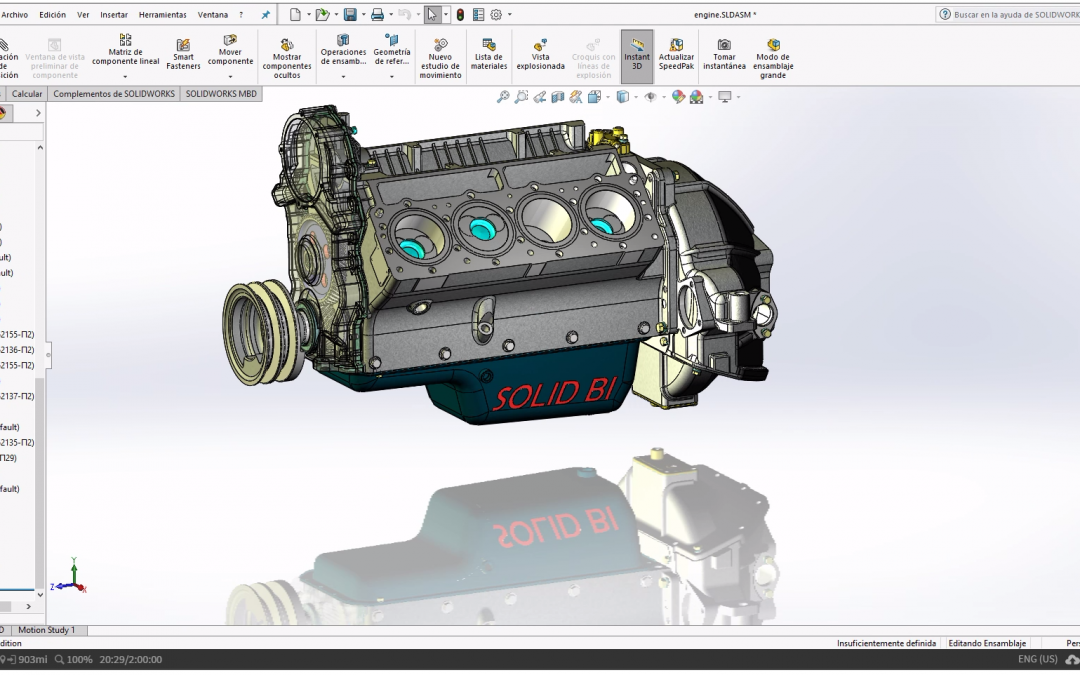
Task: Create a Vista explosionada
Action: (541, 54)
